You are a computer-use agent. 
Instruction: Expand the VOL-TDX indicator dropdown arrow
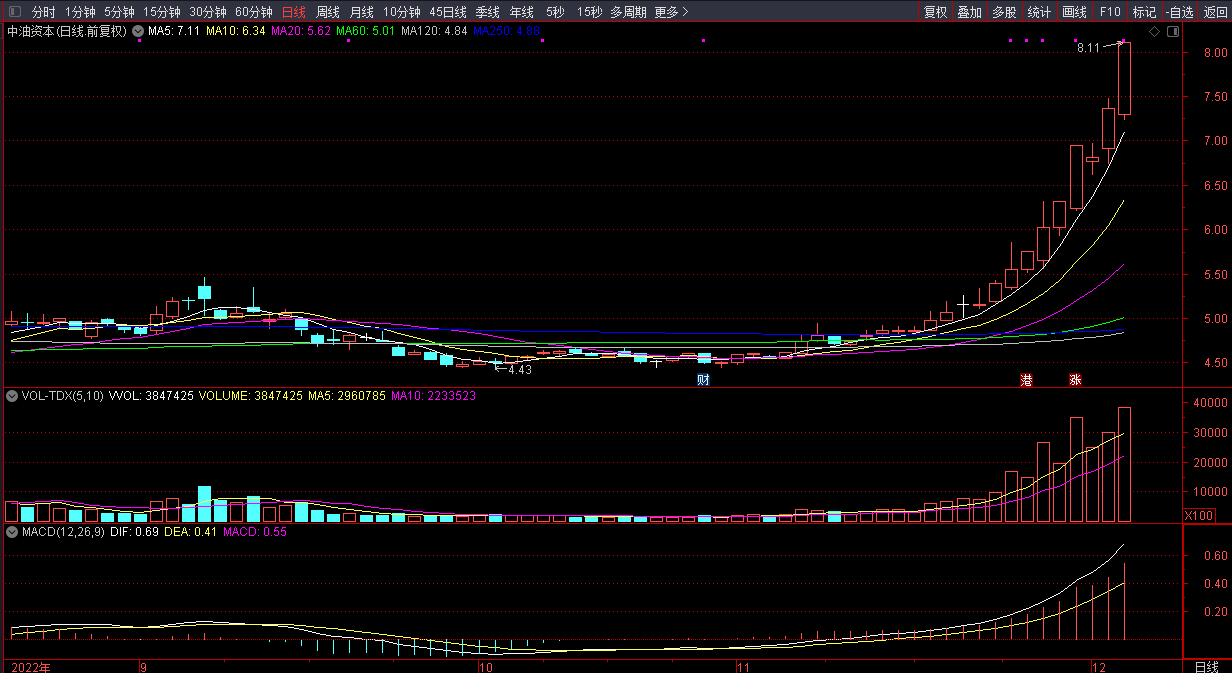12,396
